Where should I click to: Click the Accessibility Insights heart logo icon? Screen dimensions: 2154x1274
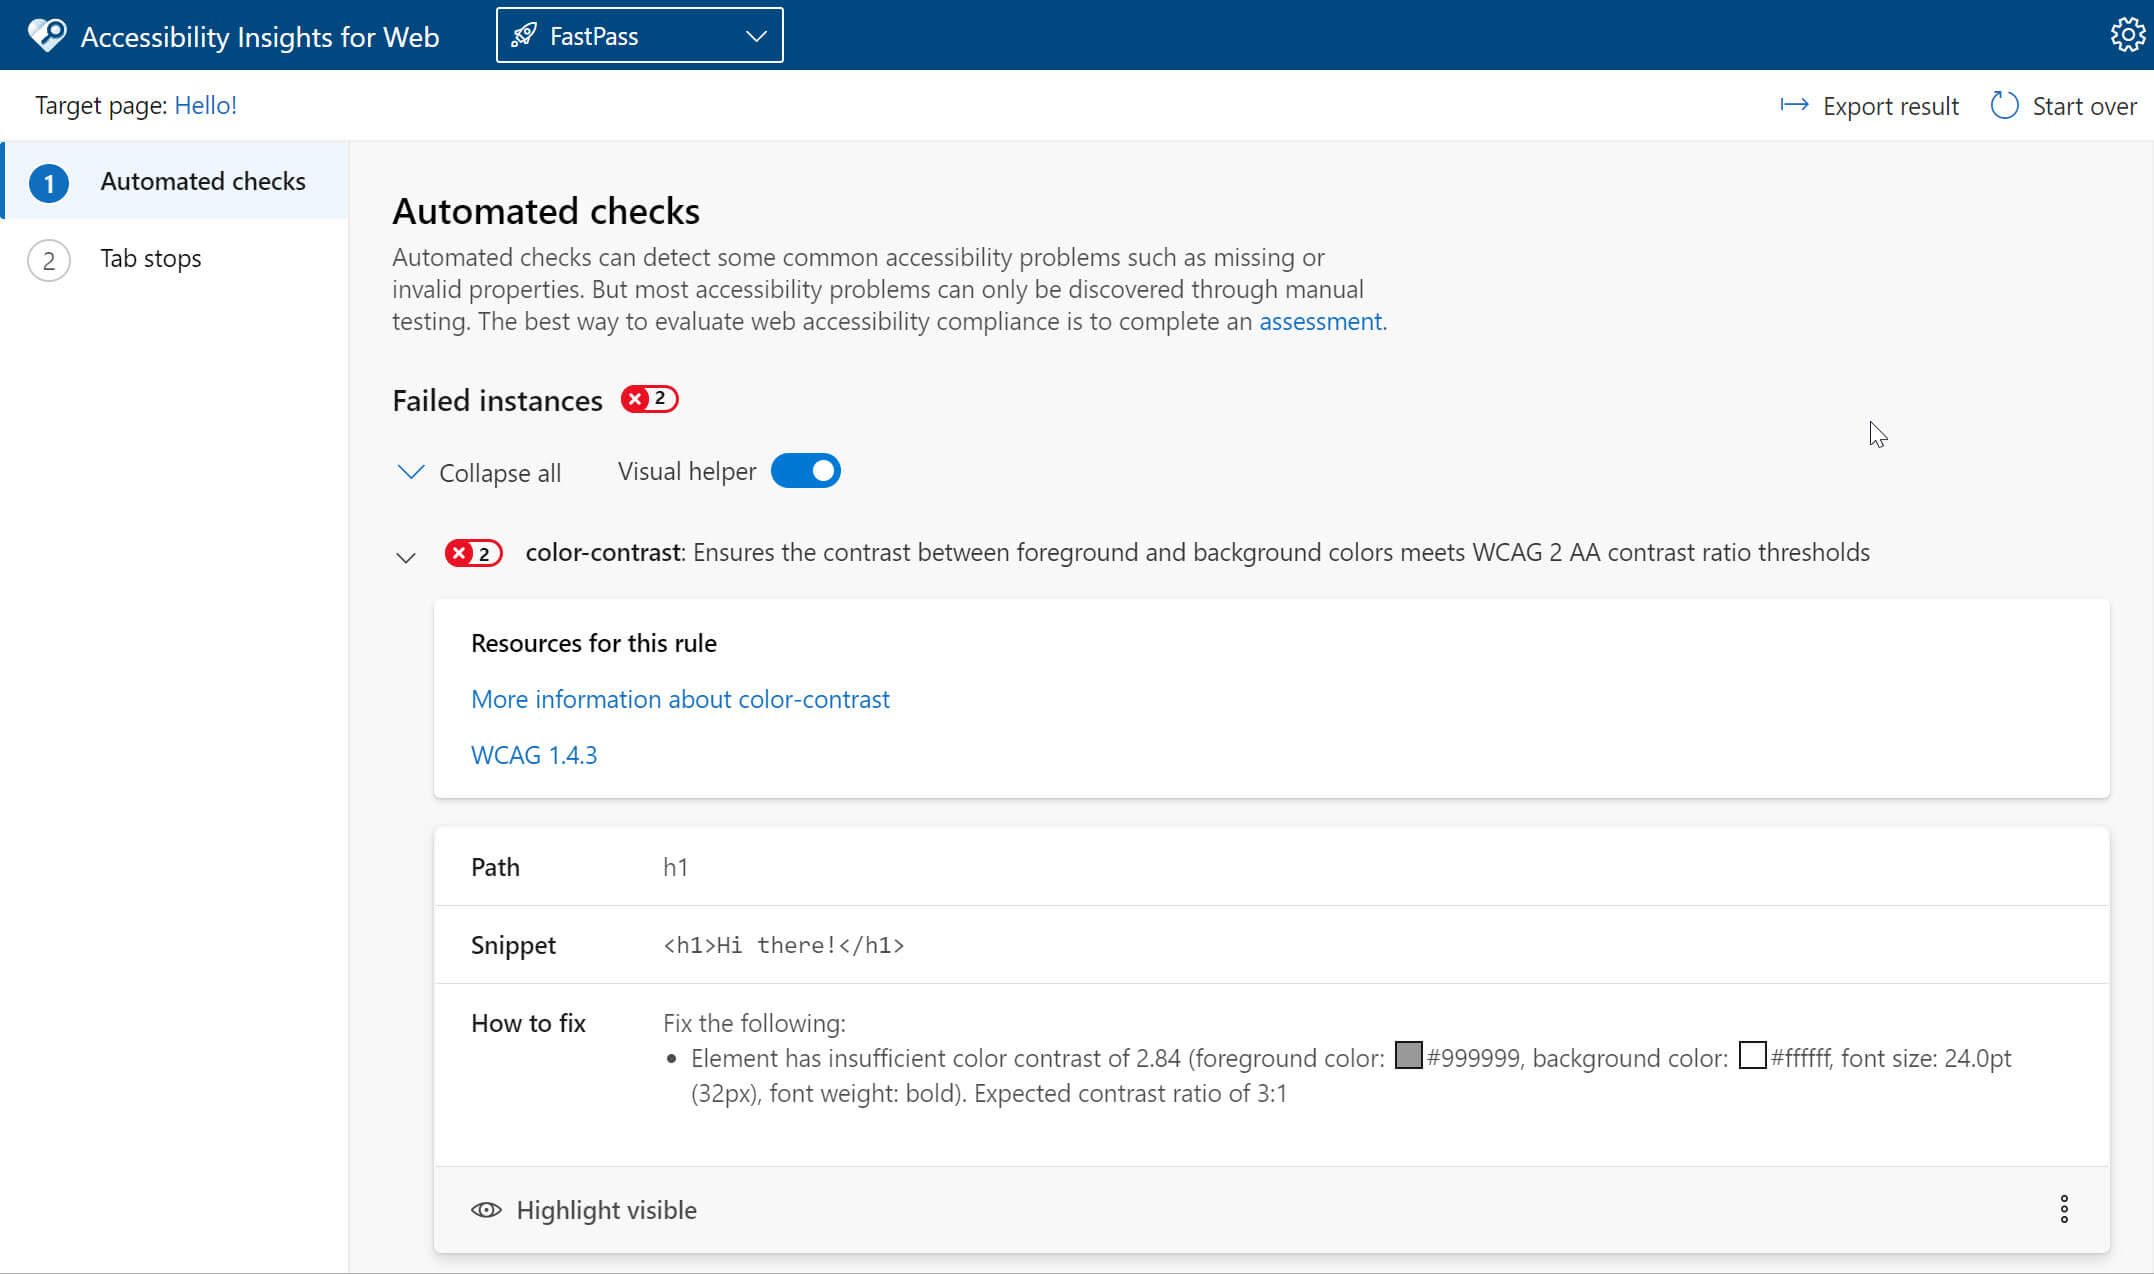click(x=44, y=35)
